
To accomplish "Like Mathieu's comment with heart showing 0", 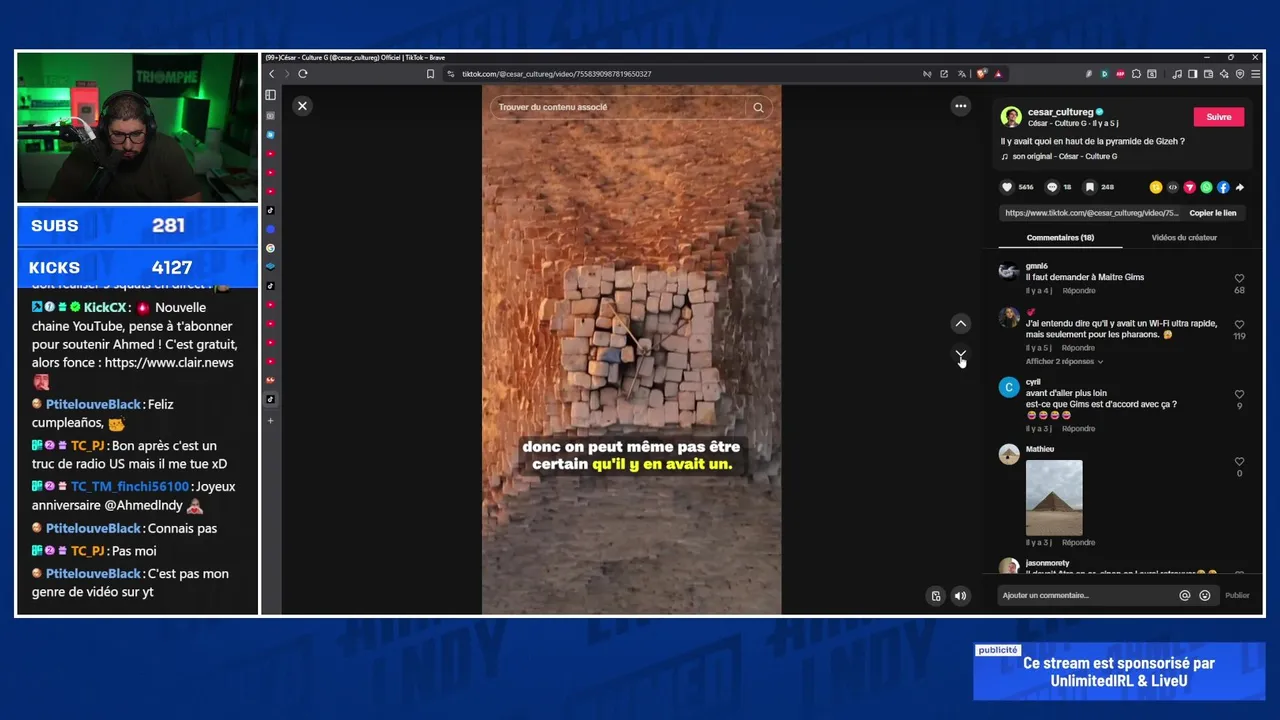I will coord(1239,462).
